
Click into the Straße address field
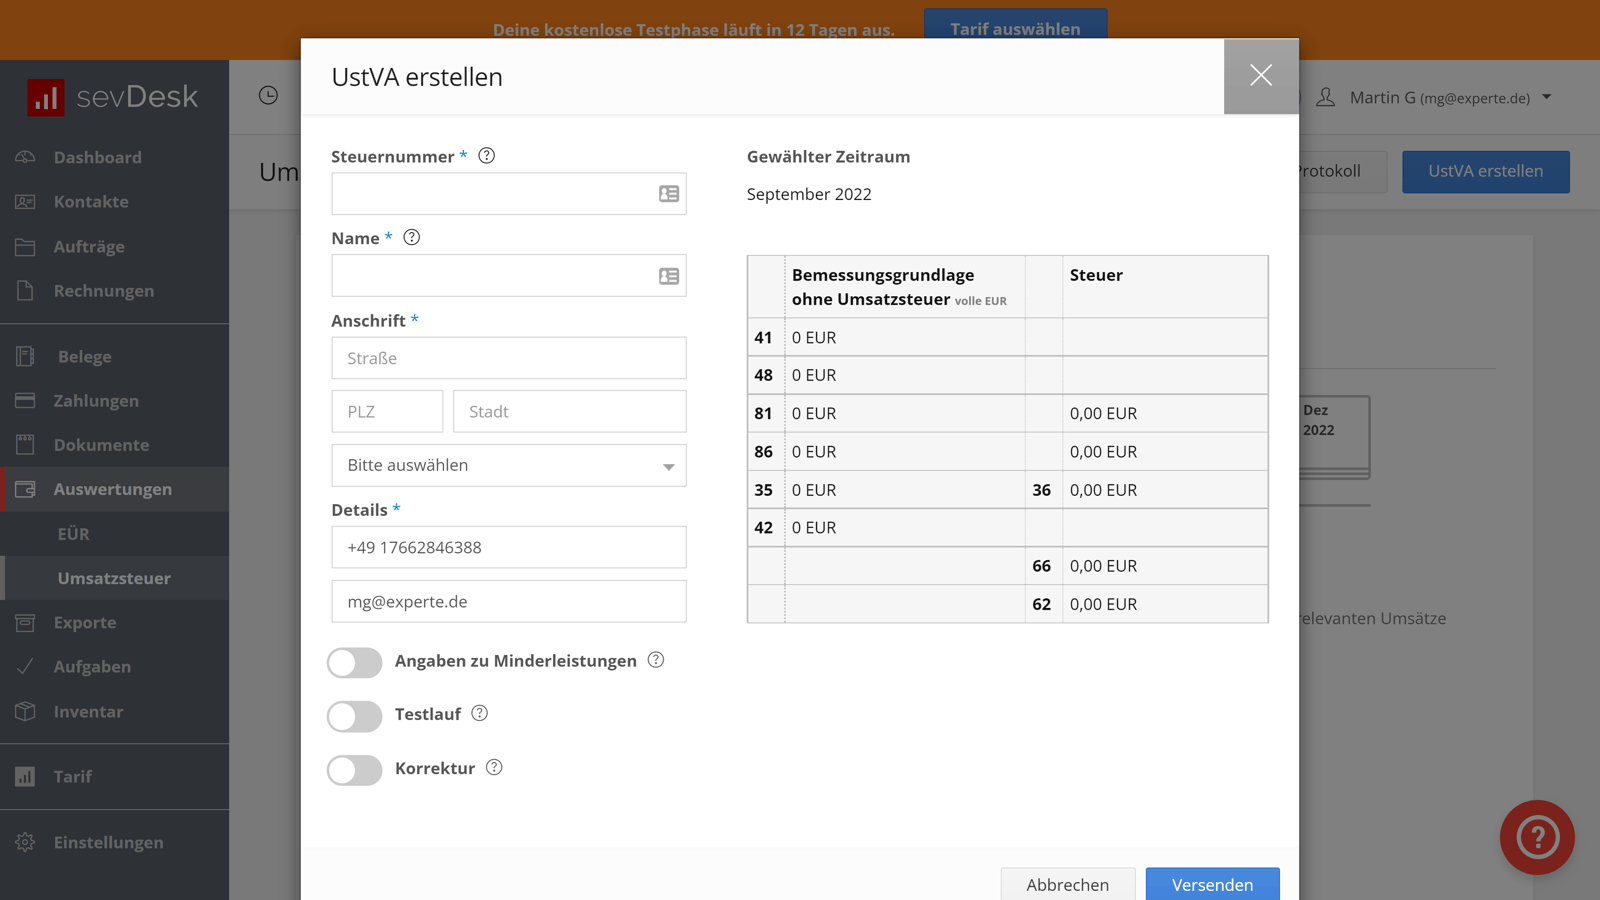click(508, 358)
